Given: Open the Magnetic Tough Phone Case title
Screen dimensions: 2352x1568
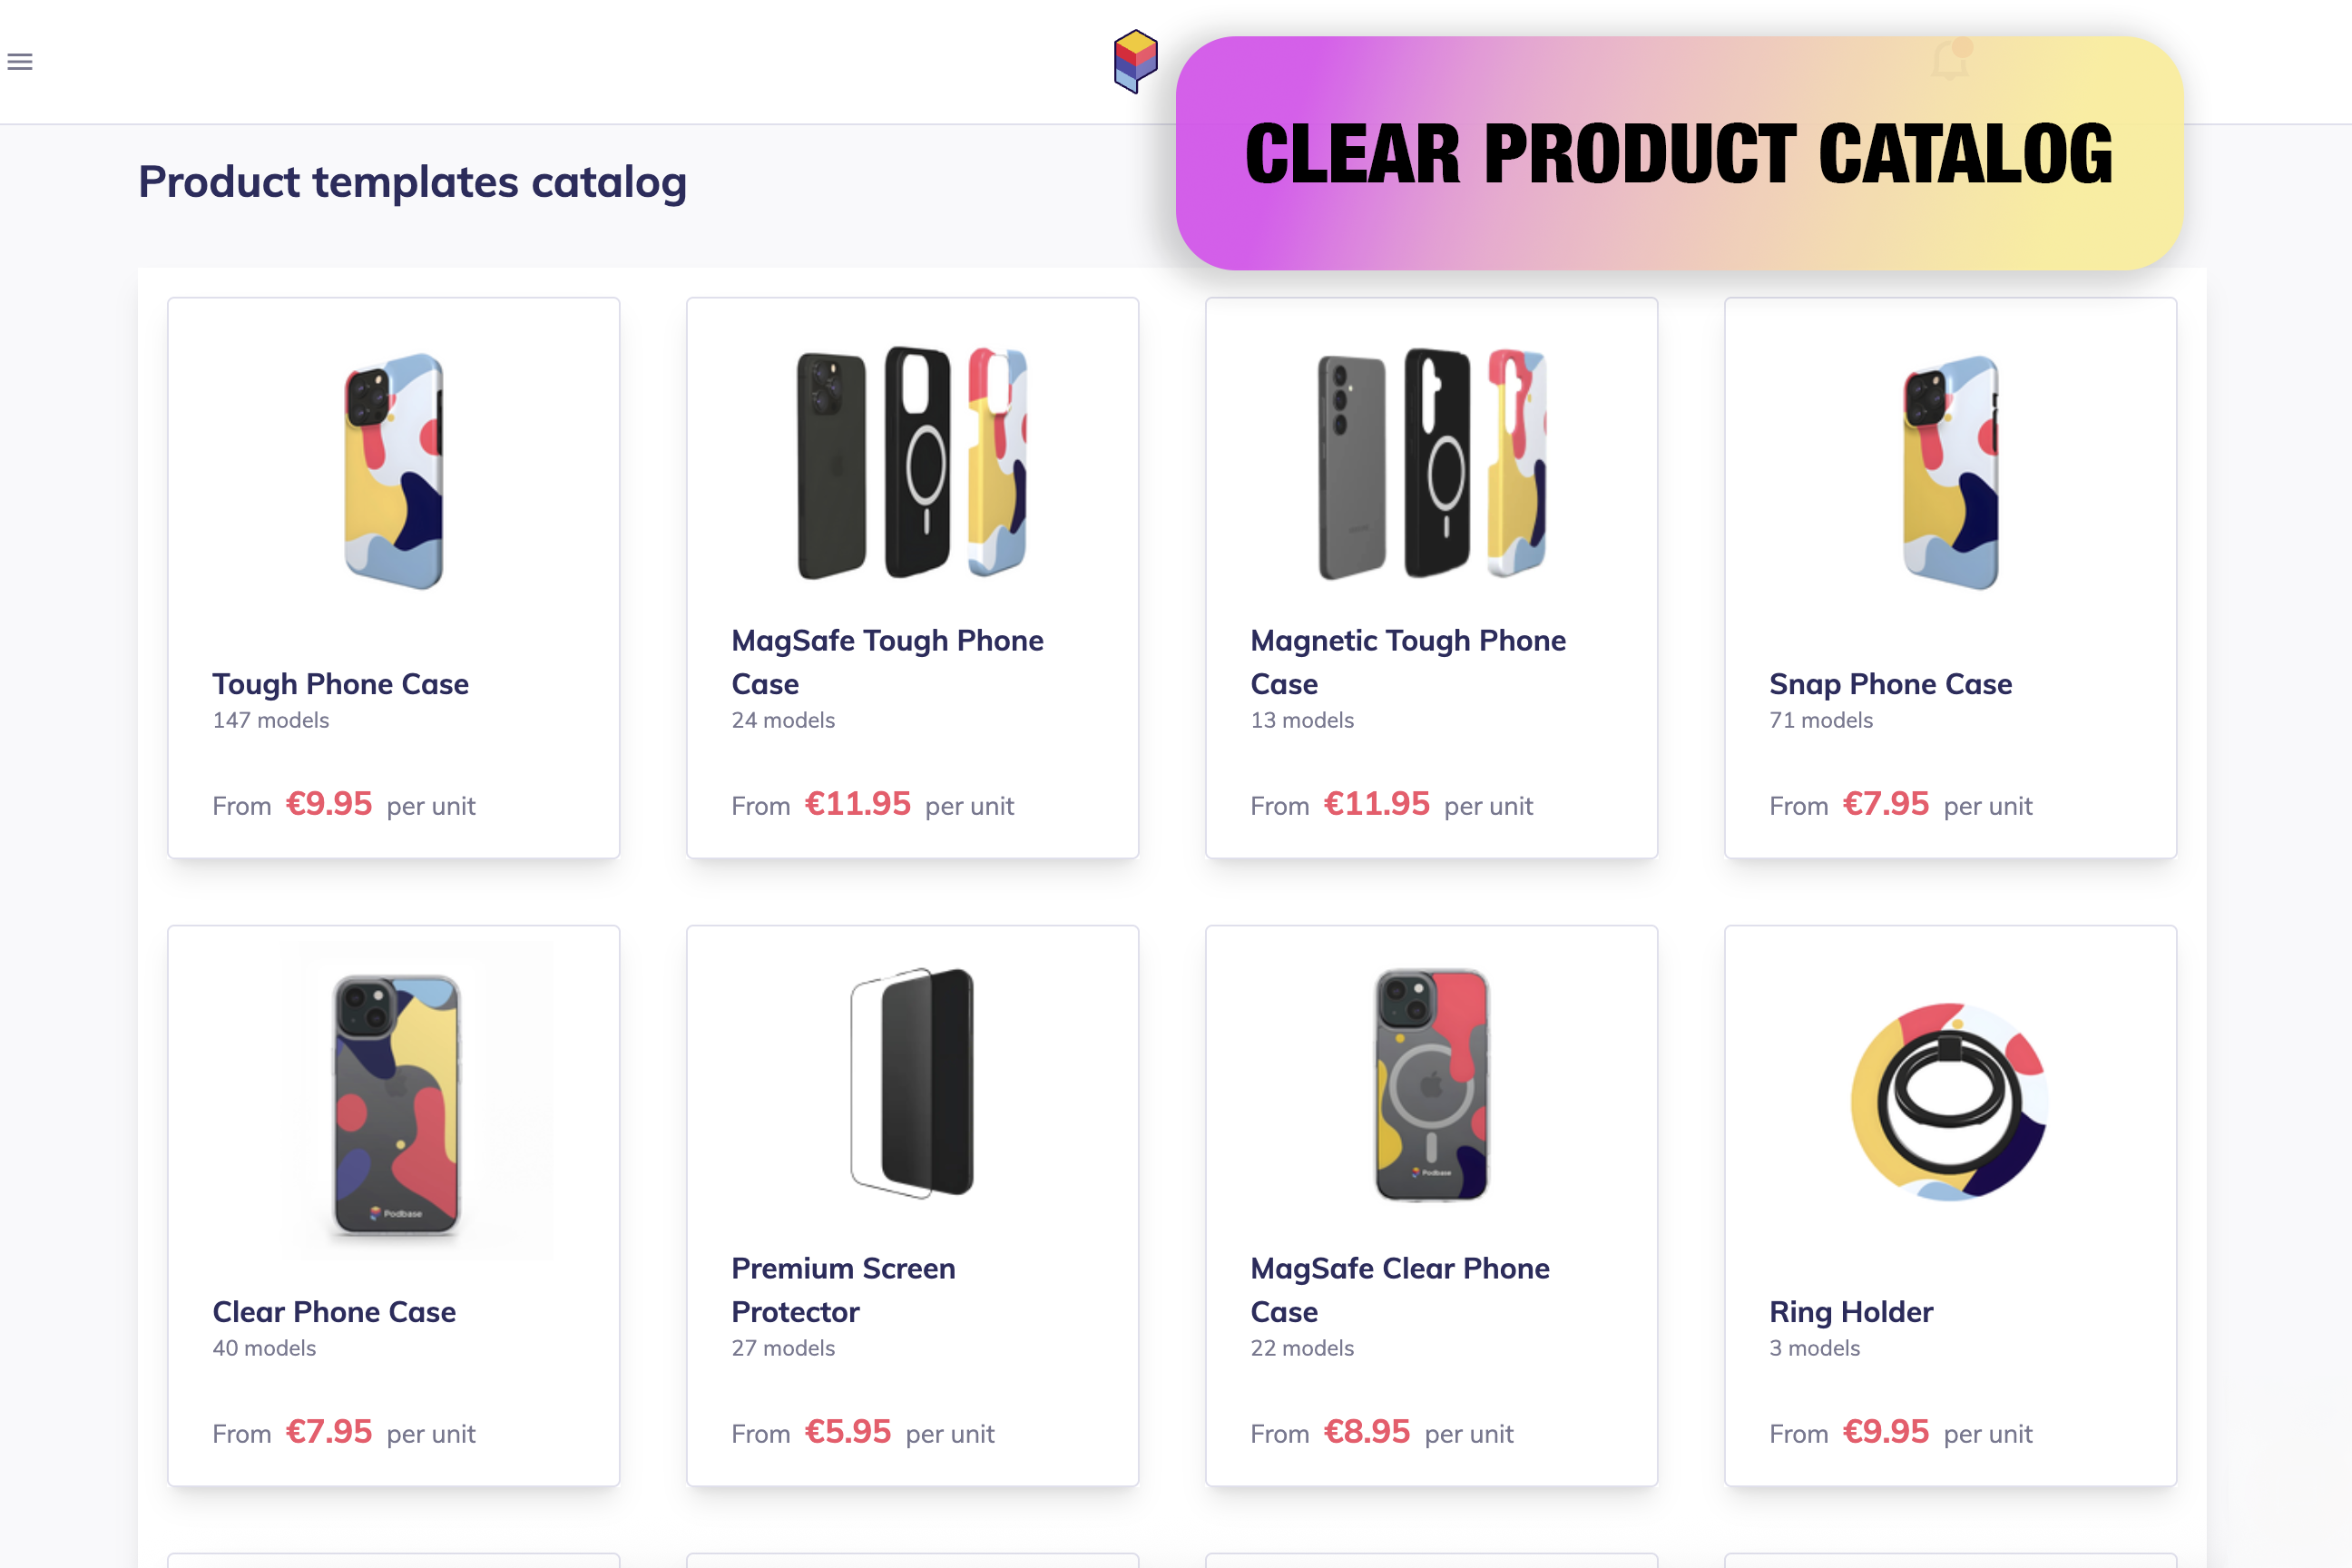Looking at the screenshot, I should click(x=1408, y=662).
